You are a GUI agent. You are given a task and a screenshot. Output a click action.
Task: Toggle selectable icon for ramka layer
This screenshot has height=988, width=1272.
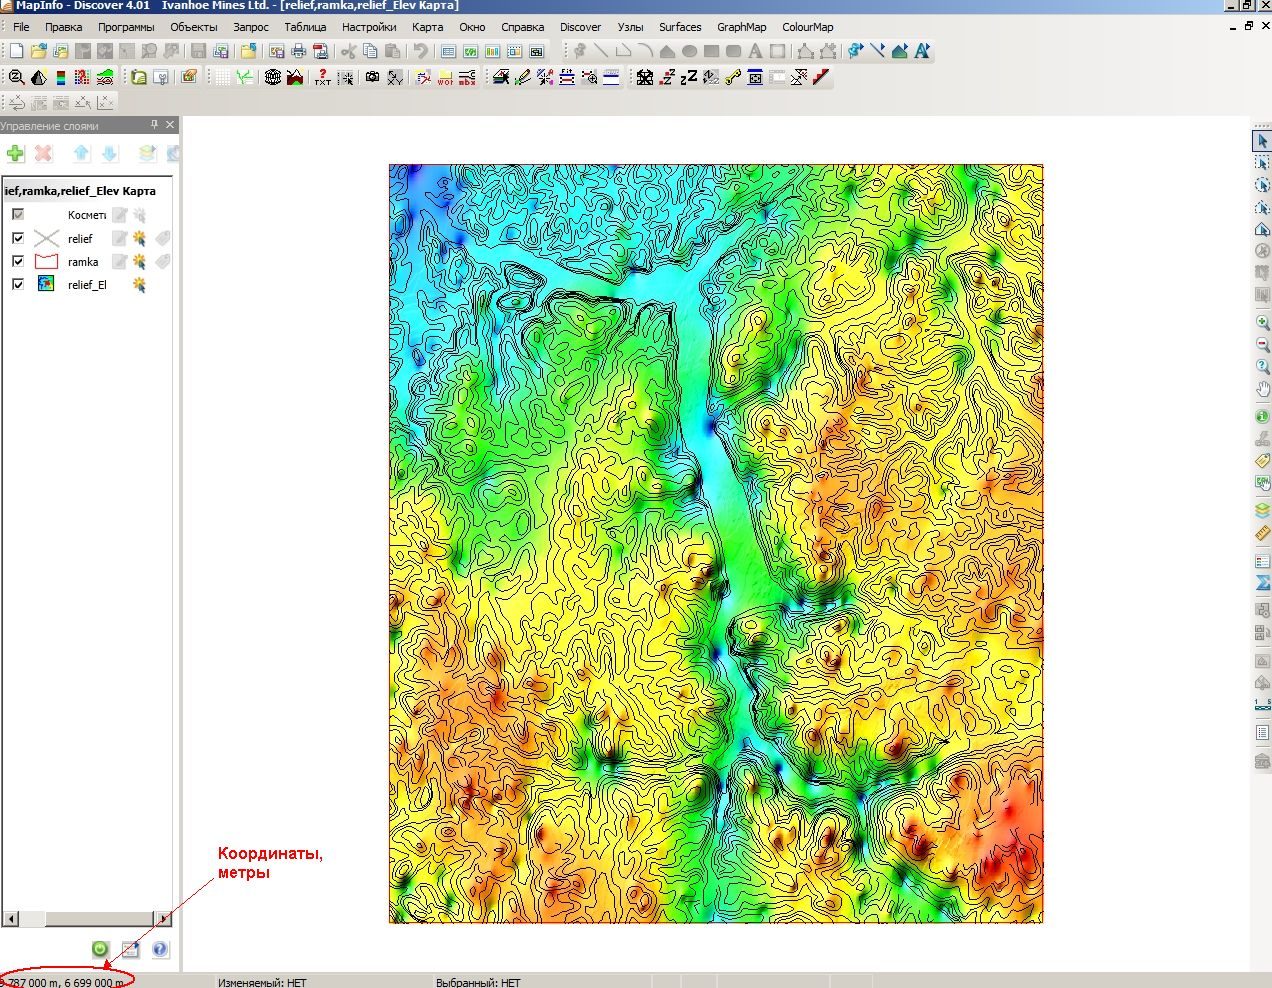[x=139, y=261]
